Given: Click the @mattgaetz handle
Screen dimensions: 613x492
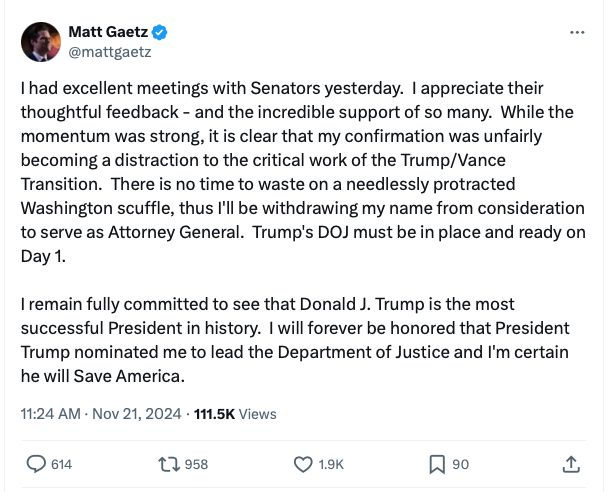Looking at the screenshot, I should coord(110,52).
